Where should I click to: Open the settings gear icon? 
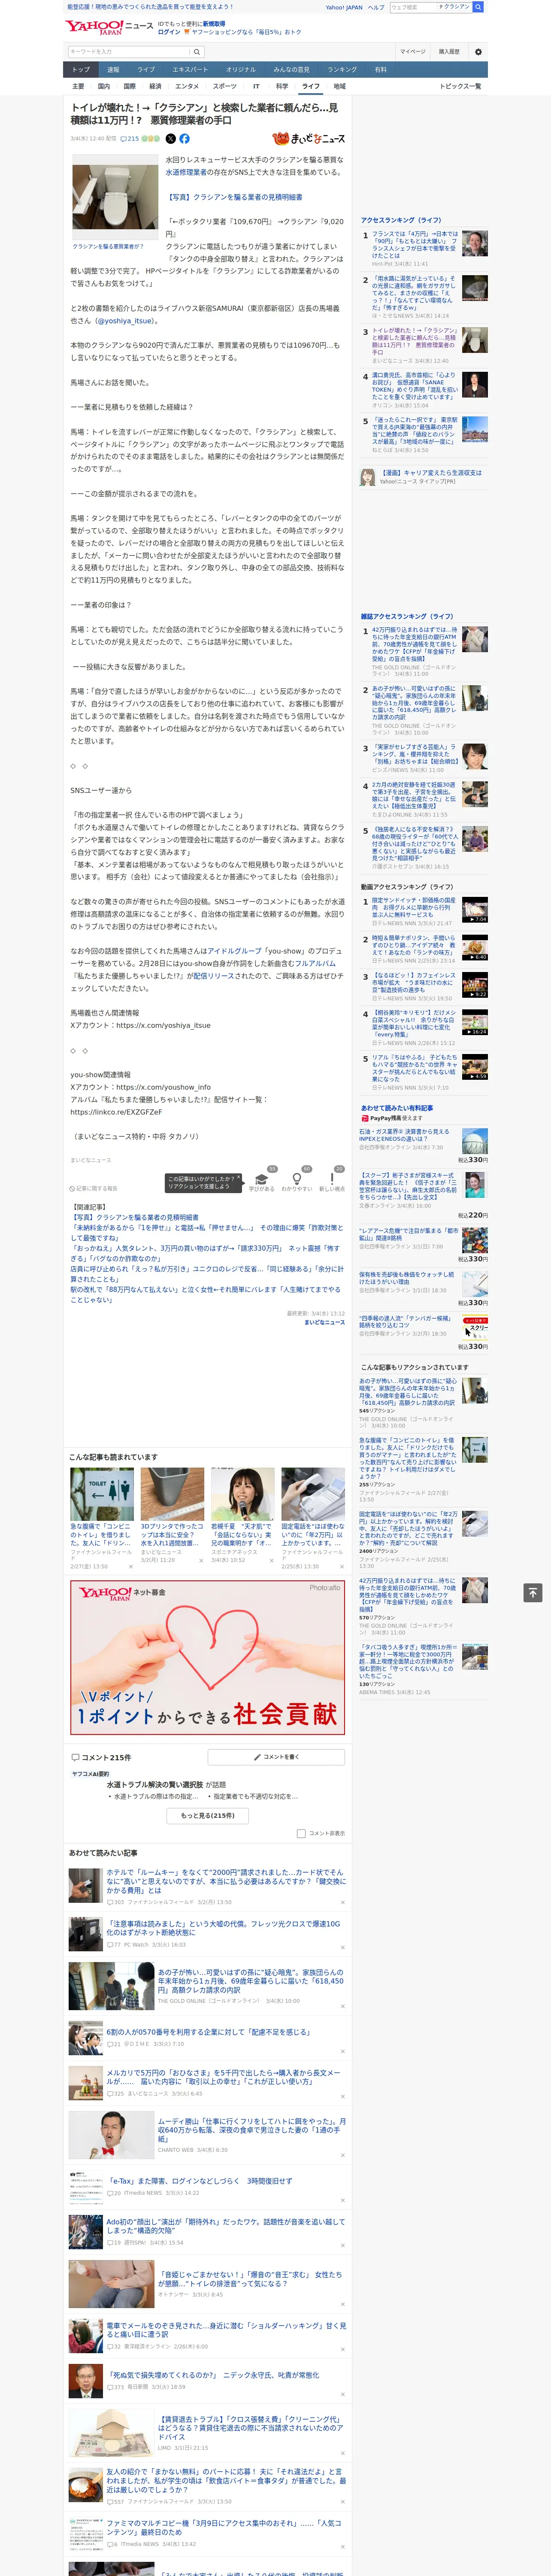[x=478, y=51]
